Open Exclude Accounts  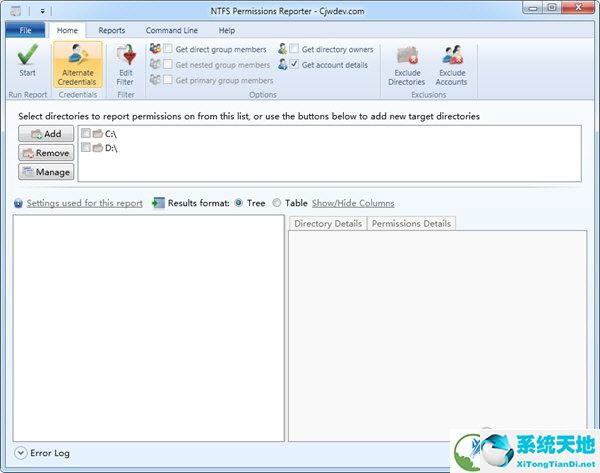tap(452, 65)
